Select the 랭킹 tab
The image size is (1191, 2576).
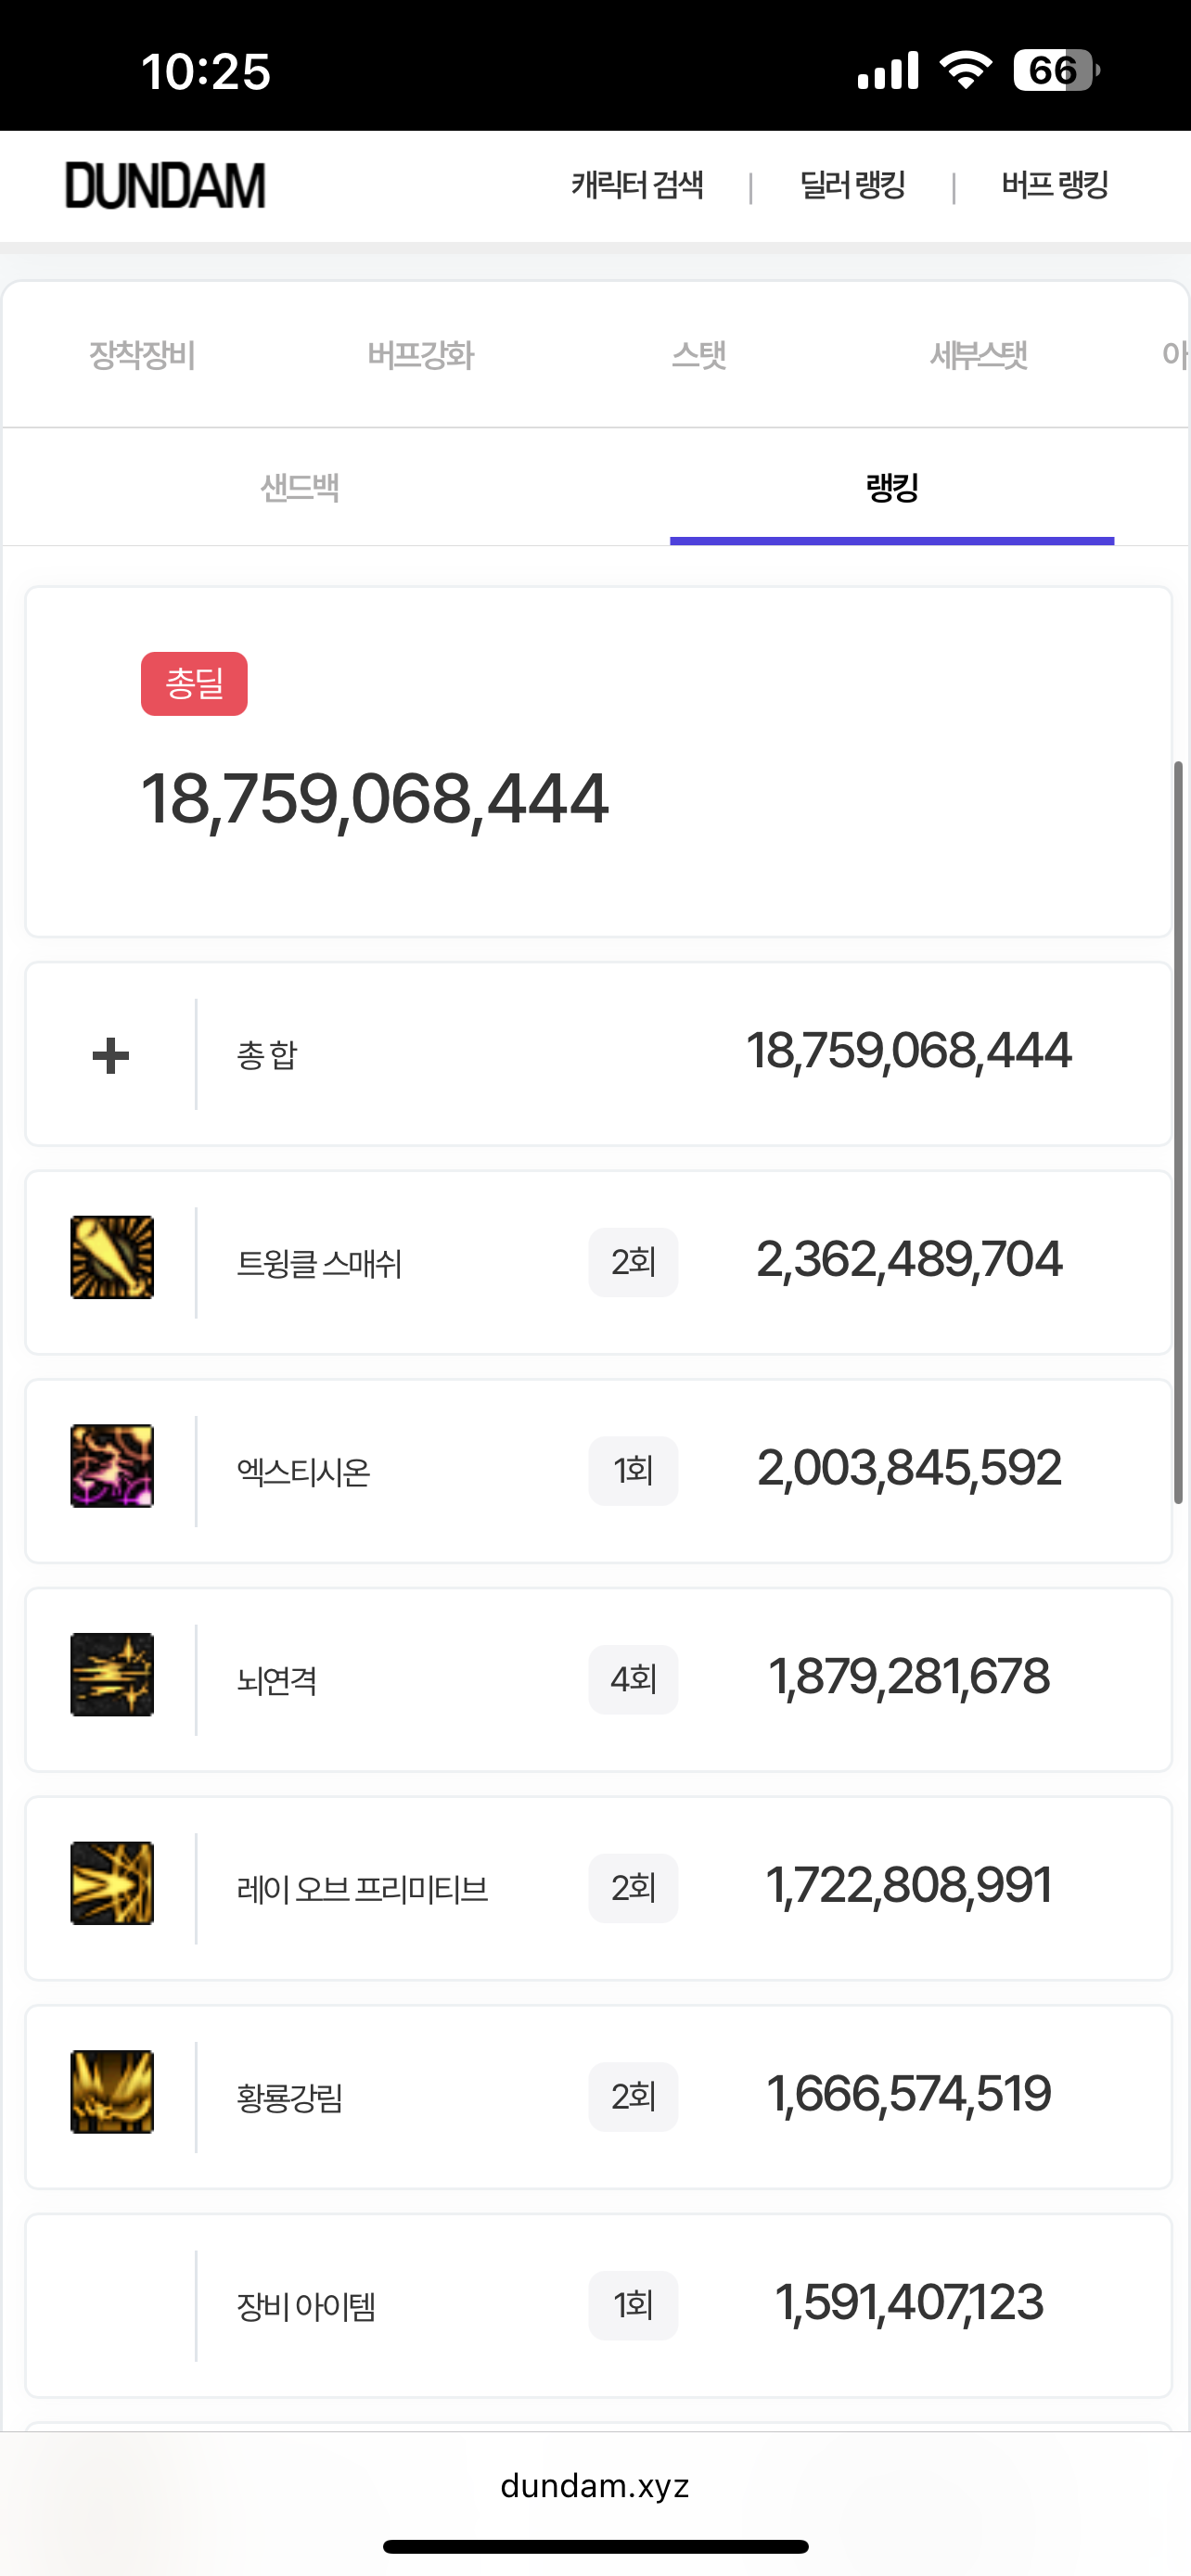(x=891, y=488)
